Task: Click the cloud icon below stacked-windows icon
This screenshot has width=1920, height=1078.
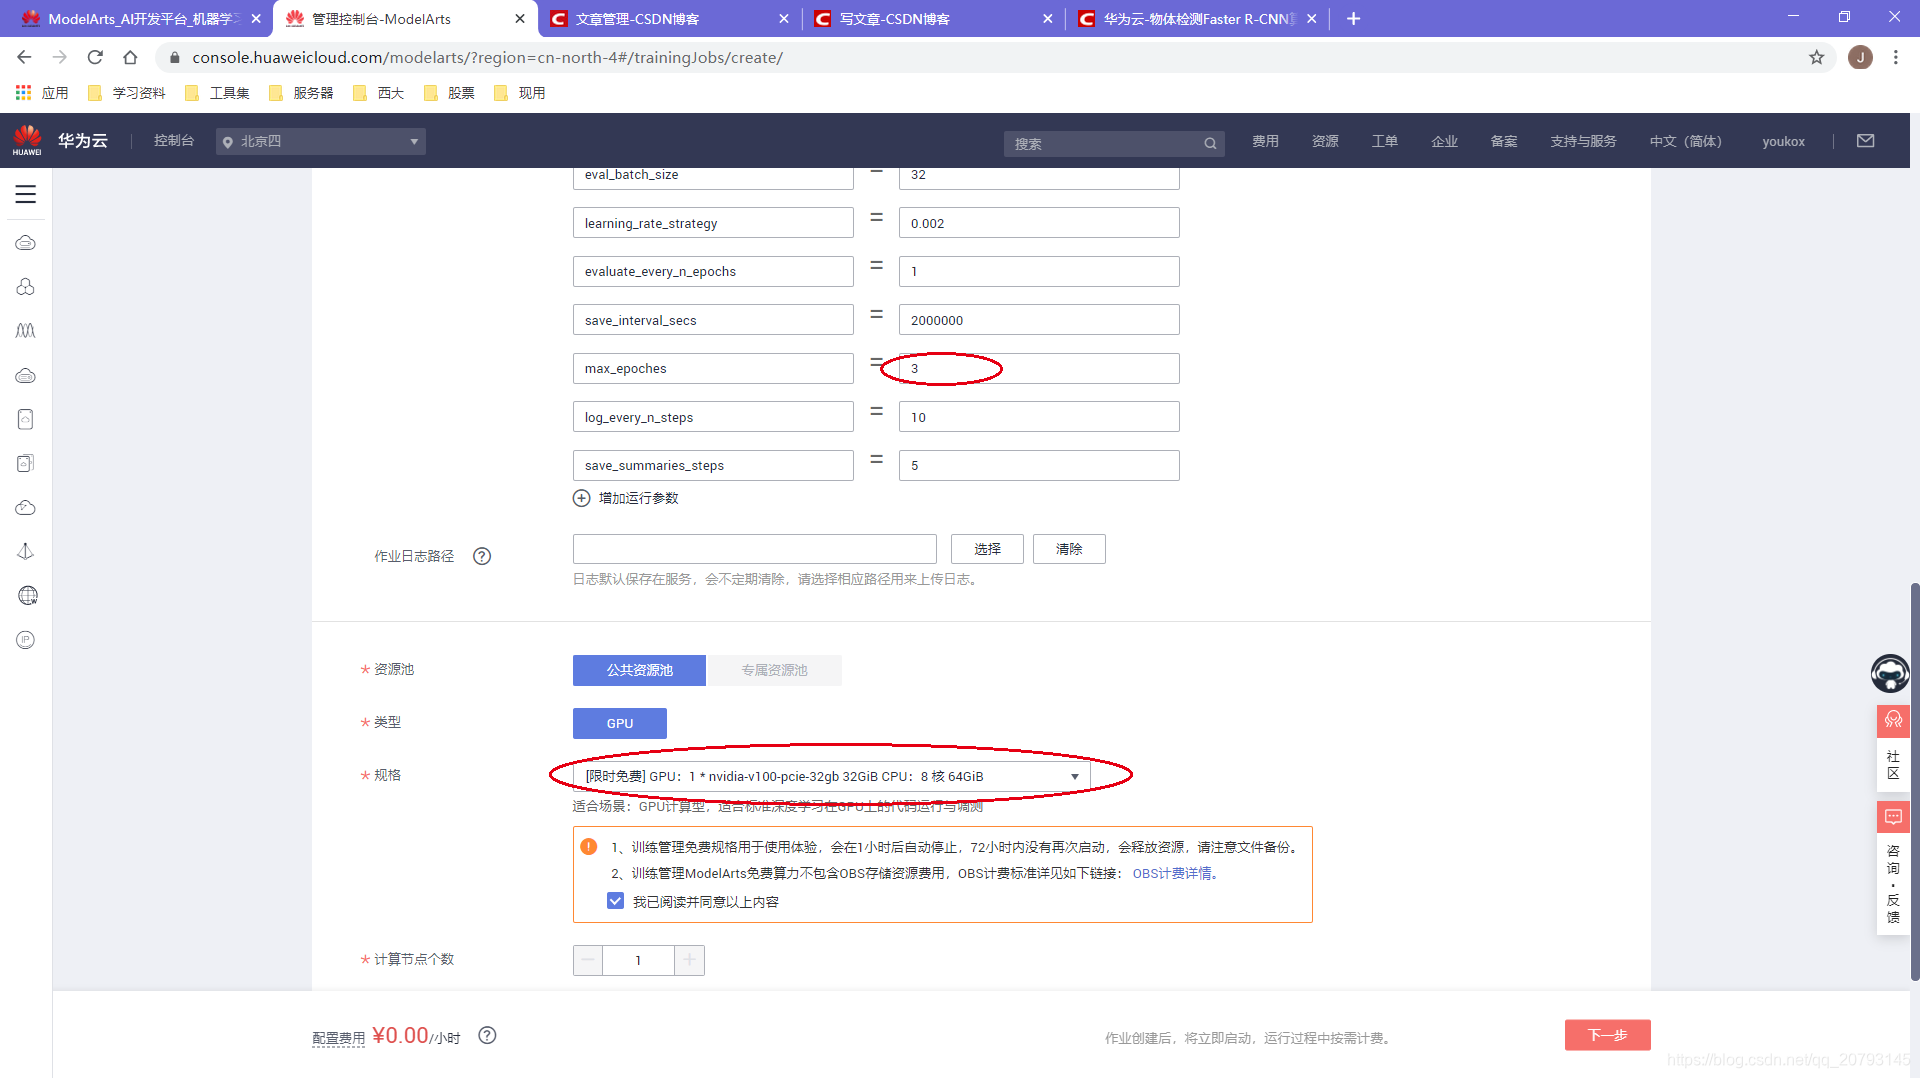Action: [x=26, y=508]
